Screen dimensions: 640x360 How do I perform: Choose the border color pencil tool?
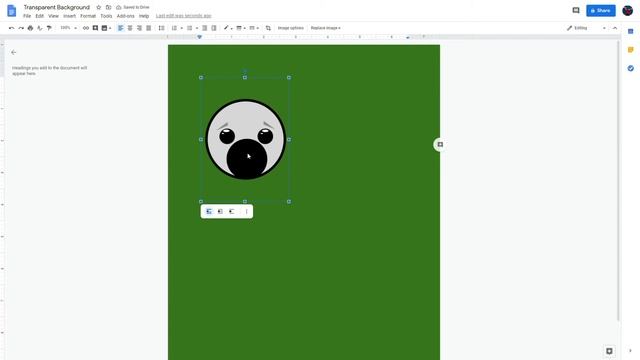(x=226, y=28)
